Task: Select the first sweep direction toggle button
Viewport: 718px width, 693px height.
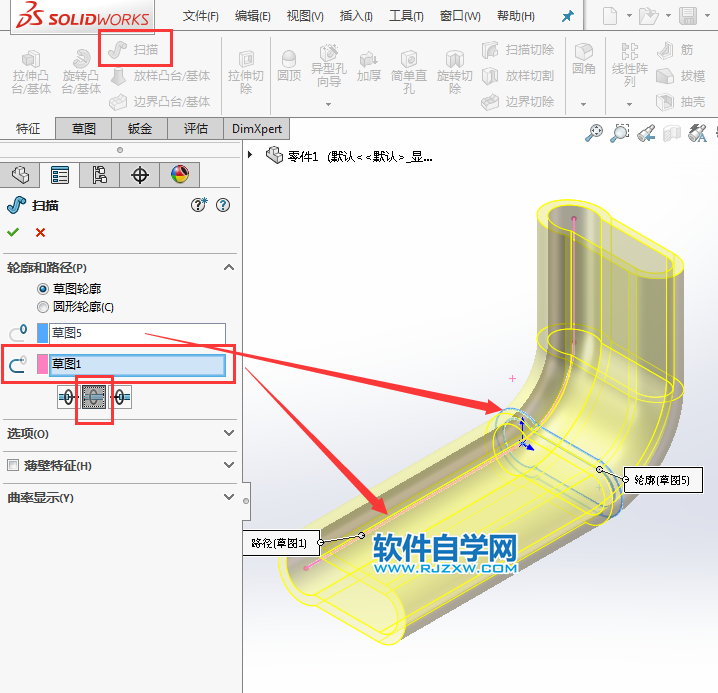Action: (68, 397)
